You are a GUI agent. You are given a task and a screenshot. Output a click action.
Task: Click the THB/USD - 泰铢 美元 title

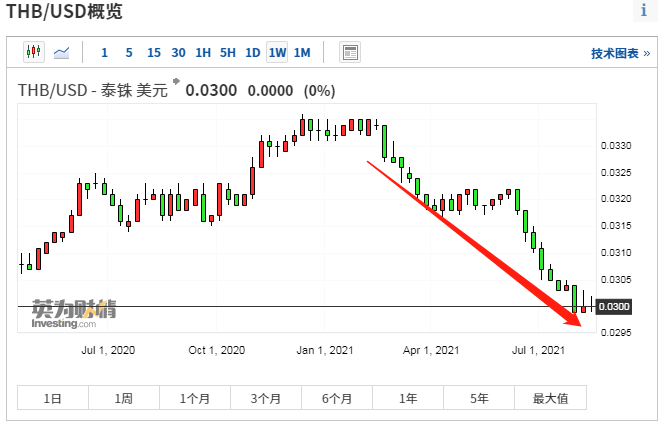[93, 90]
